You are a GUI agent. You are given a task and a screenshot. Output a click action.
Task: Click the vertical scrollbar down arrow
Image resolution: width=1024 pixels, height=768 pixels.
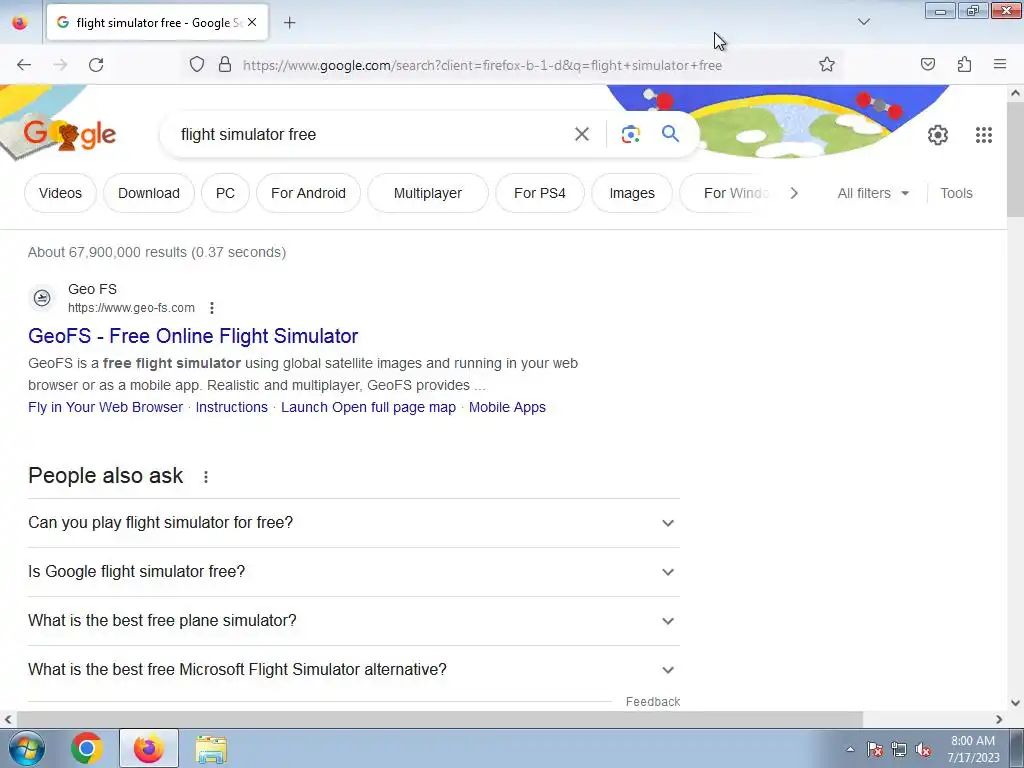pos(1015,703)
